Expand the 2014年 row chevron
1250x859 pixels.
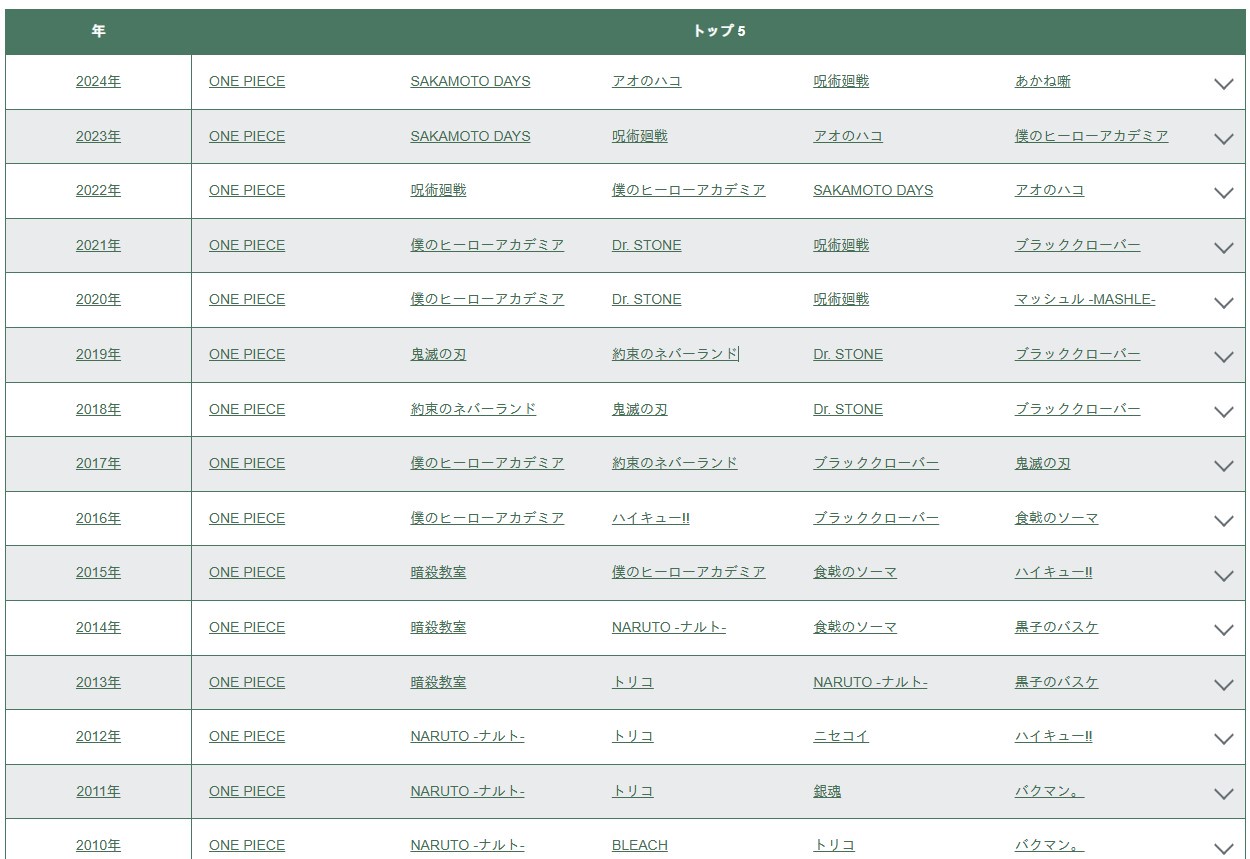[x=1223, y=630]
